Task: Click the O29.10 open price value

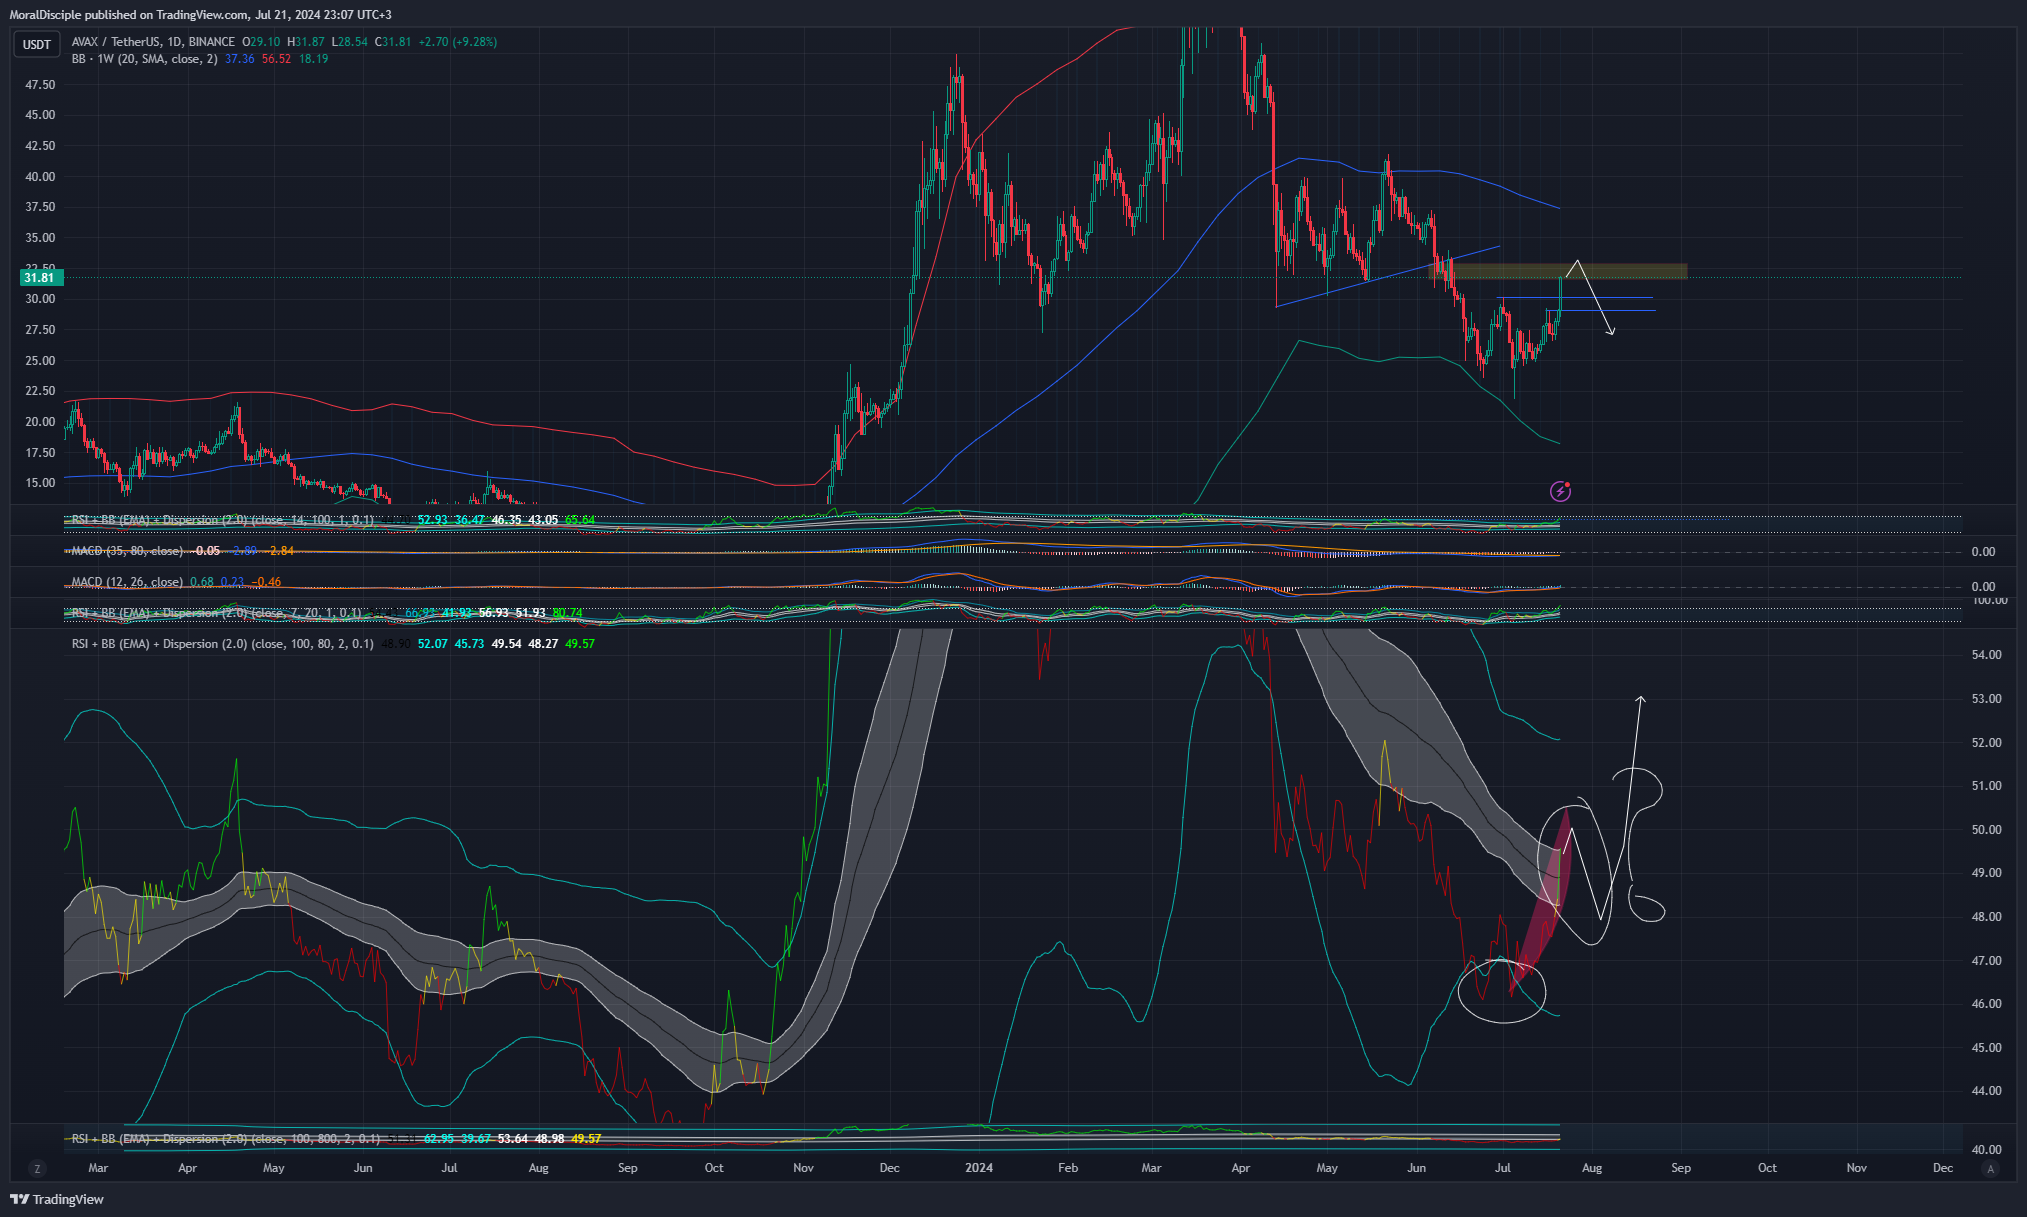Action: point(263,42)
